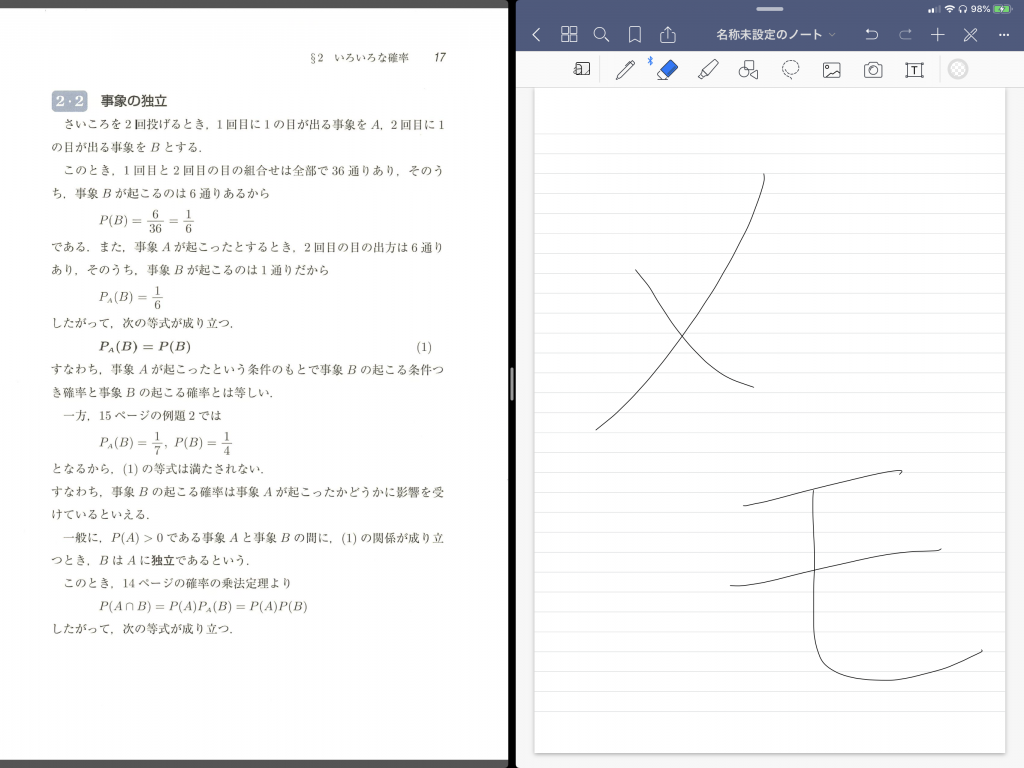1024x768 pixels.
Task: Undo the last stroke
Action: click(871, 35)
